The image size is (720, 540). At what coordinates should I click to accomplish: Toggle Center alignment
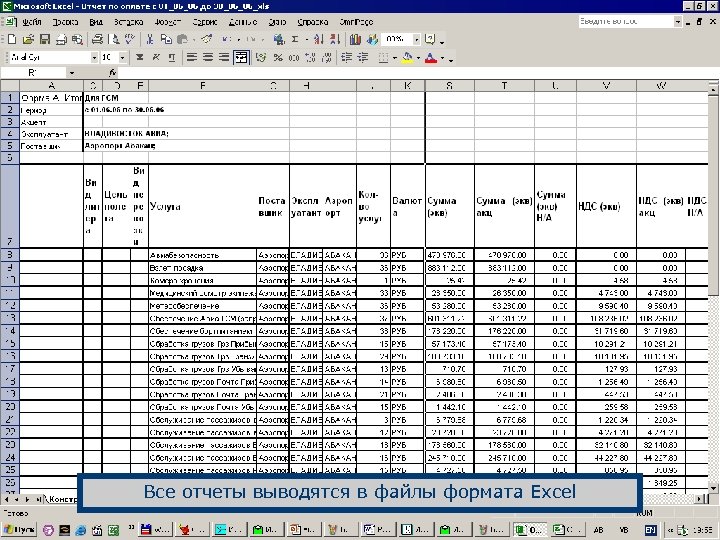pyautogui.click(x=208, y=57)
